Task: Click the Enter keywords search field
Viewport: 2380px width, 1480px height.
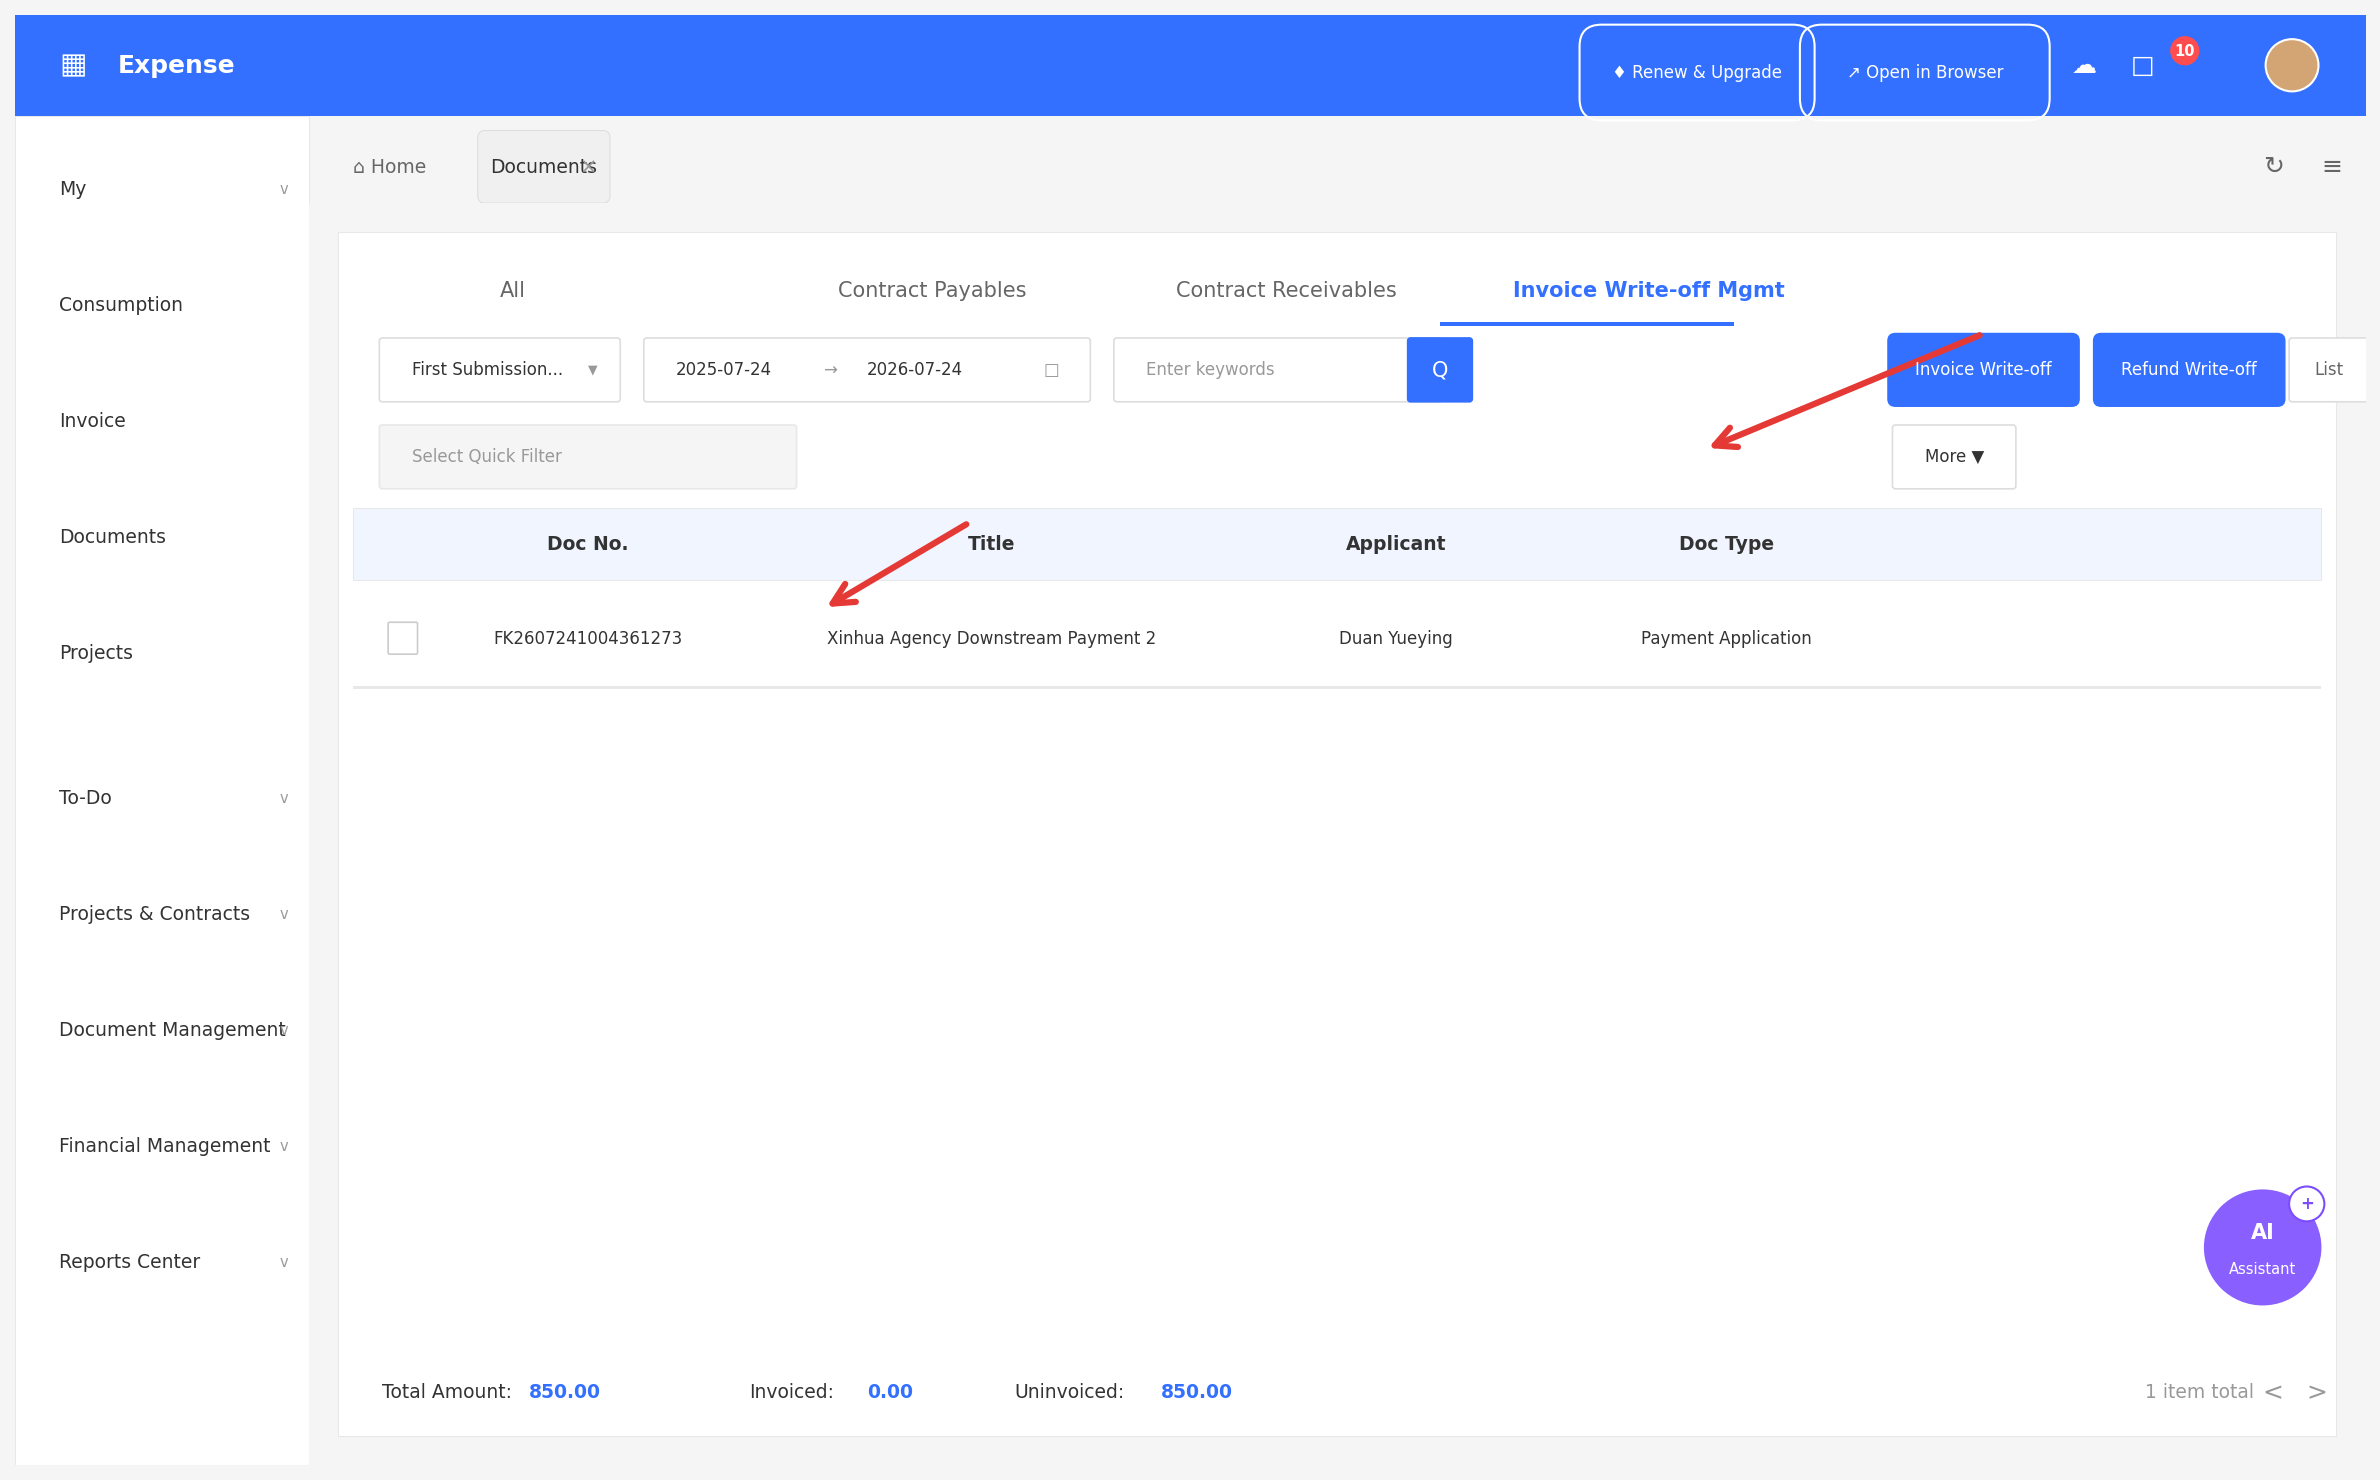Action: click(x=1260, y=370)
